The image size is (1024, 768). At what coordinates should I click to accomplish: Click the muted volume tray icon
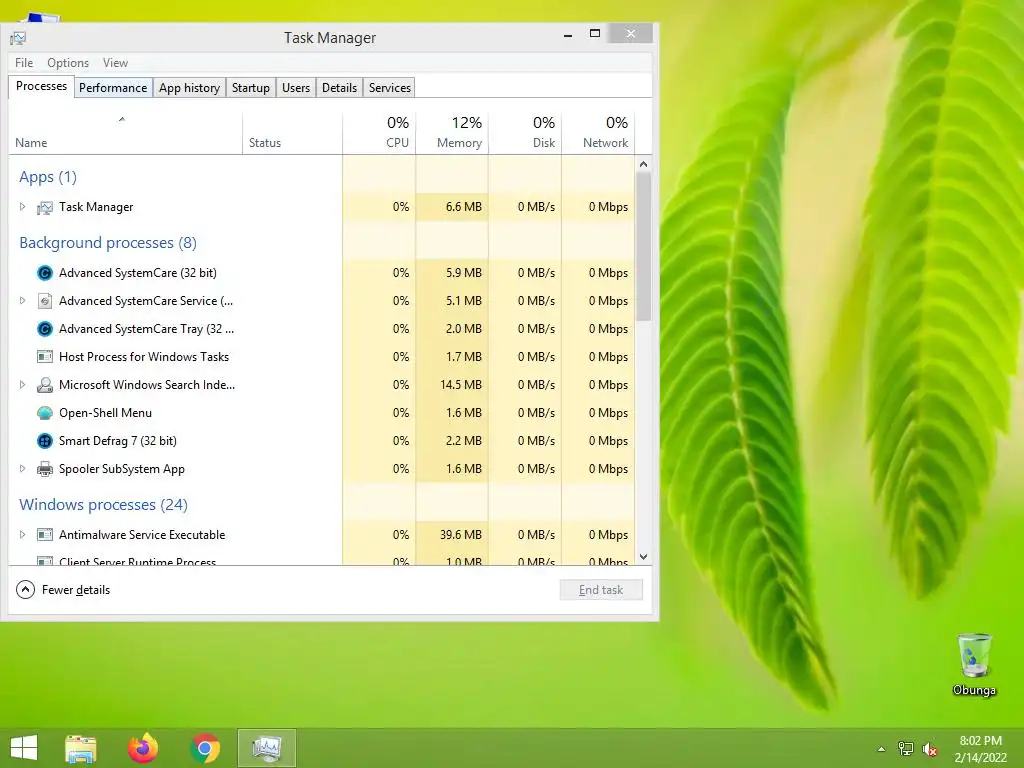pos(930,749)
